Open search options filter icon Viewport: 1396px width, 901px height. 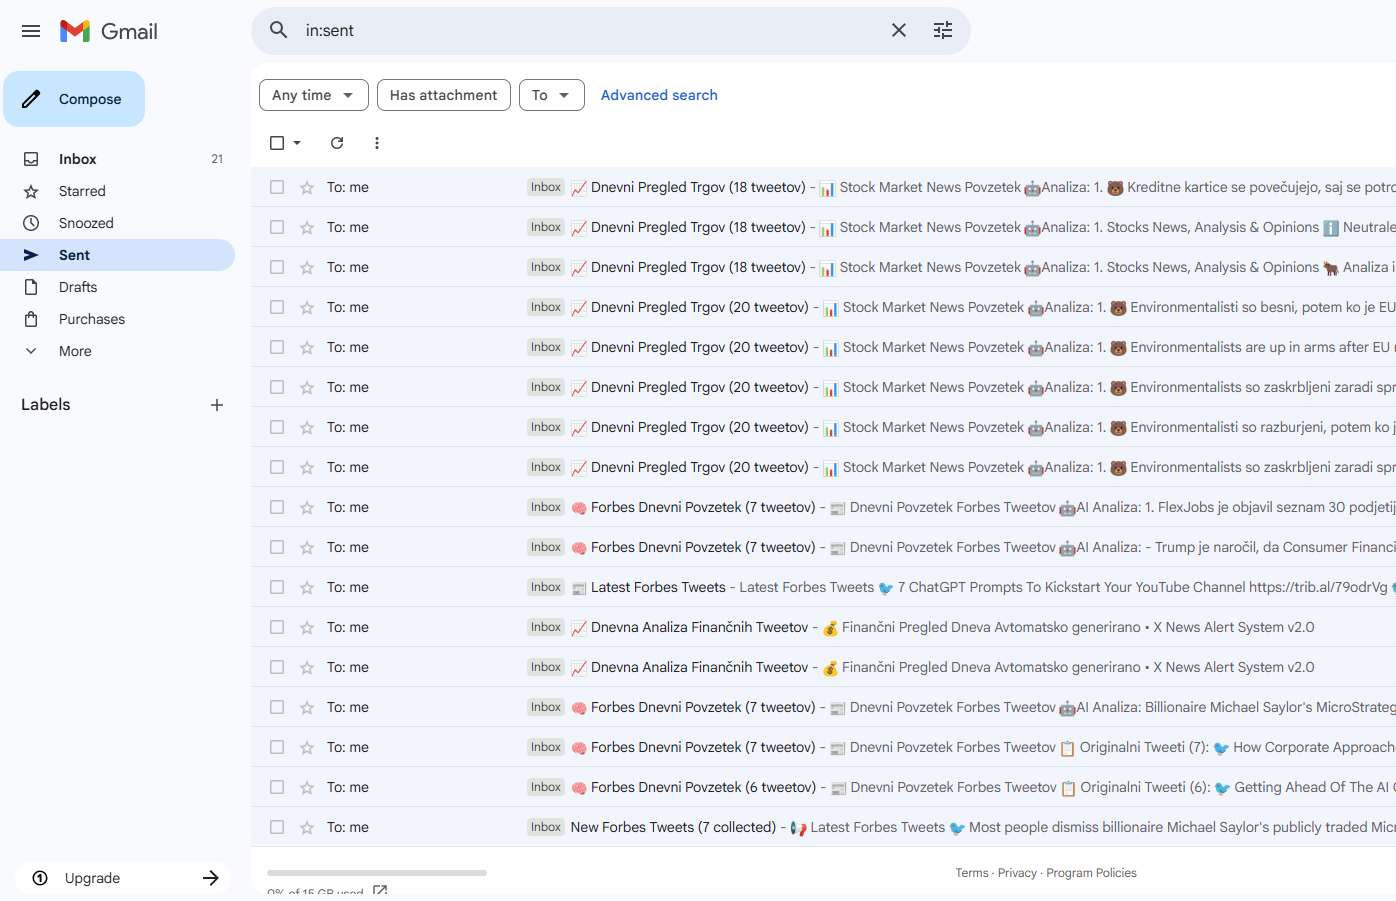click(x=942, y=31)
